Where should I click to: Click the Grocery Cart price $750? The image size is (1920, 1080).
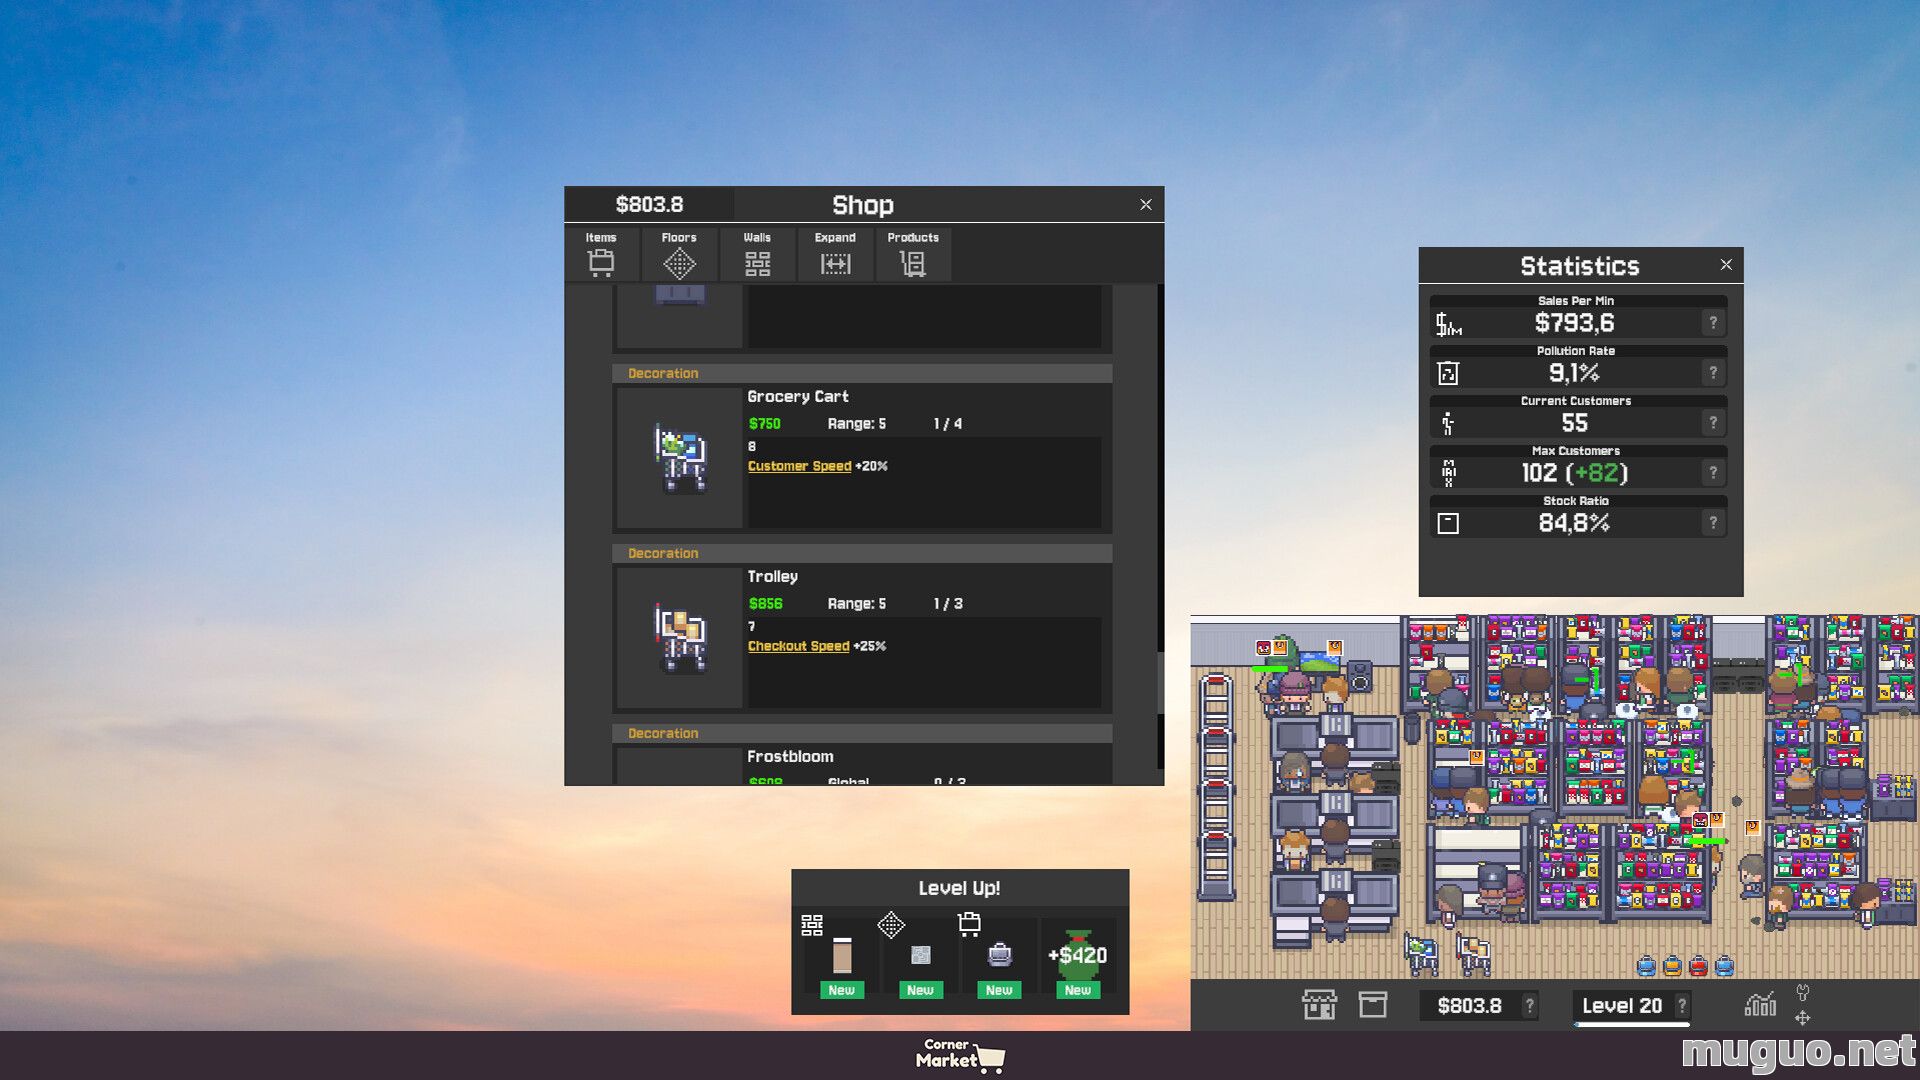[x=765, y=424]
